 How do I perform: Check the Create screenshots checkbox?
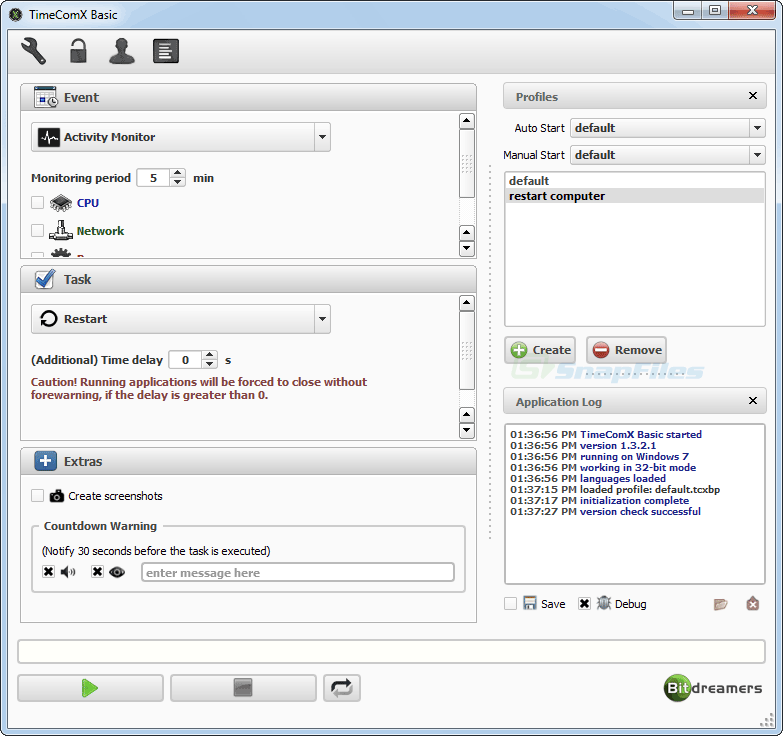[37, 495]
